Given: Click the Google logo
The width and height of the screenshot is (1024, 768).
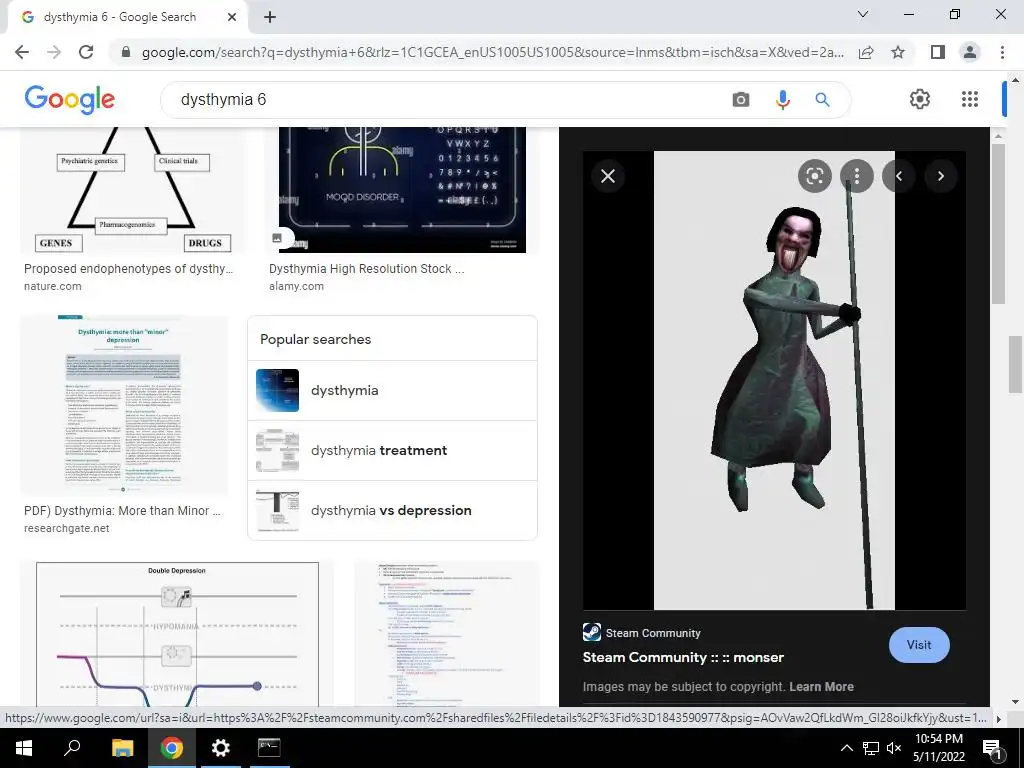Looking at the screenshot, I should [70, 99].
